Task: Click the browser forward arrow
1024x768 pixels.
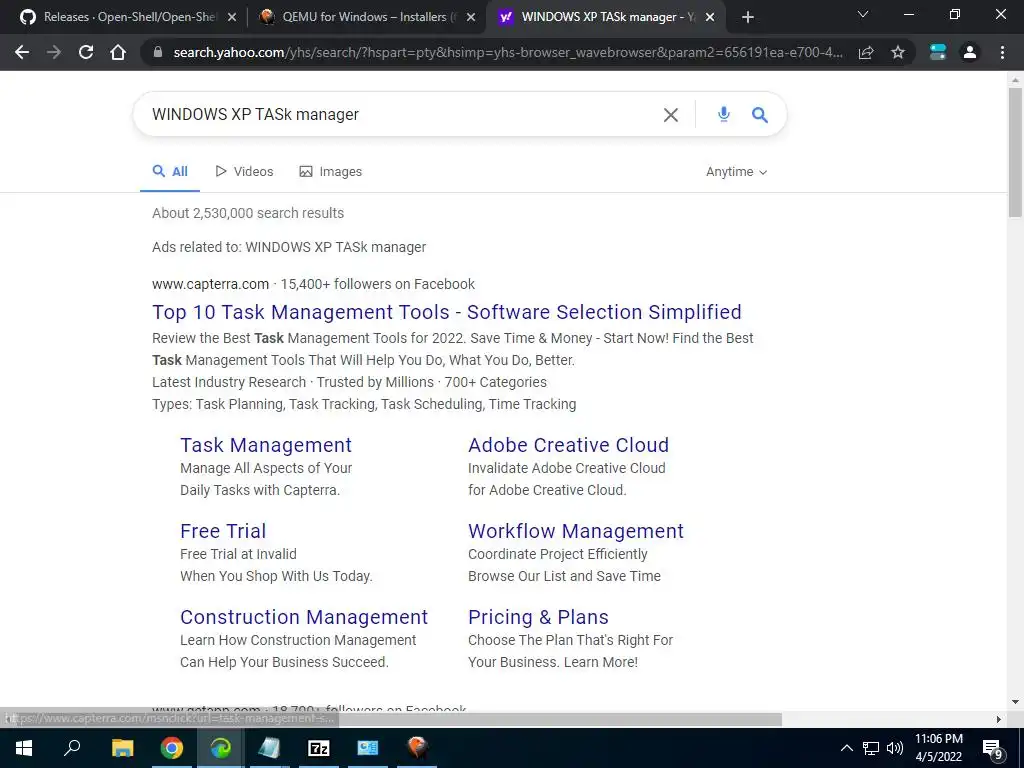Action: (x=54, y=52)
